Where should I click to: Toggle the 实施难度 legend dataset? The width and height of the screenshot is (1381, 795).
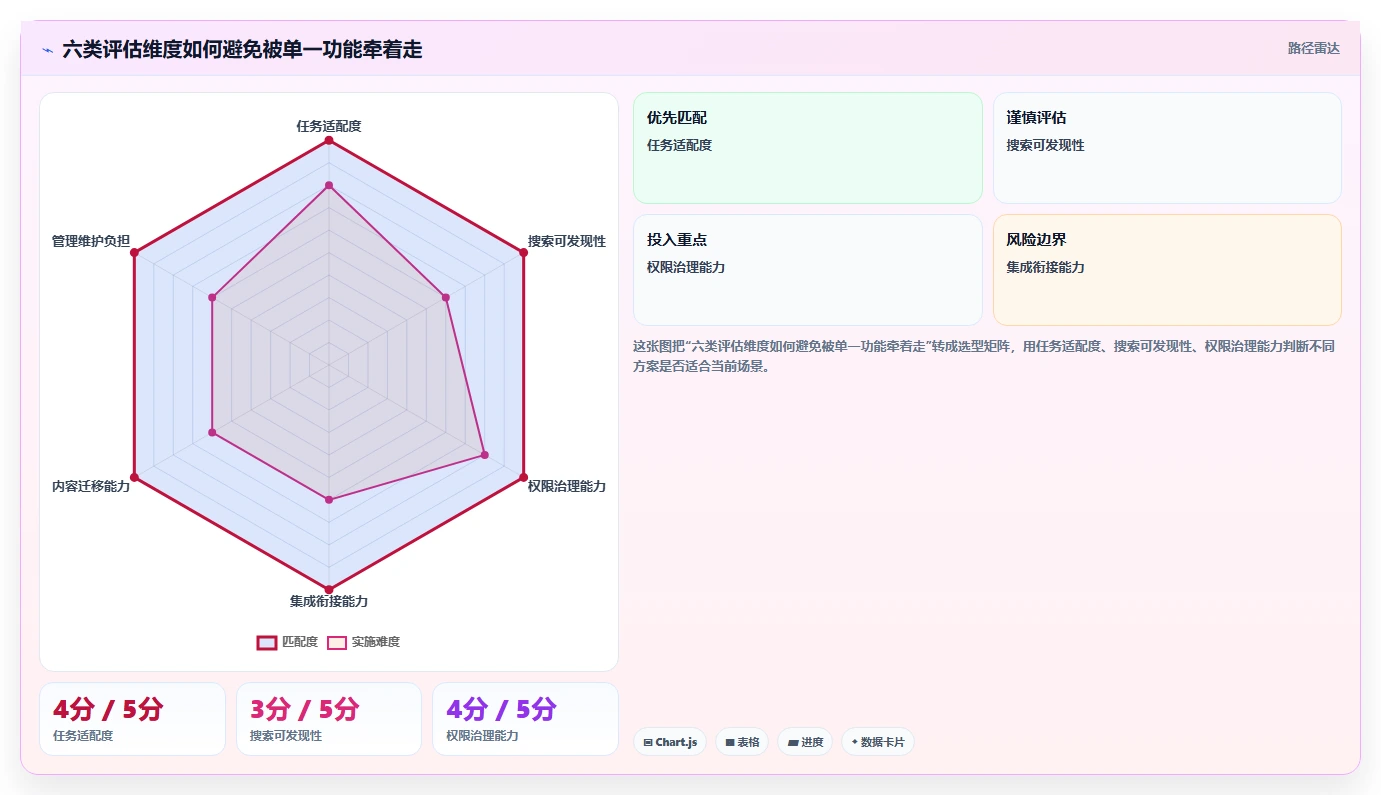(364, 642)
